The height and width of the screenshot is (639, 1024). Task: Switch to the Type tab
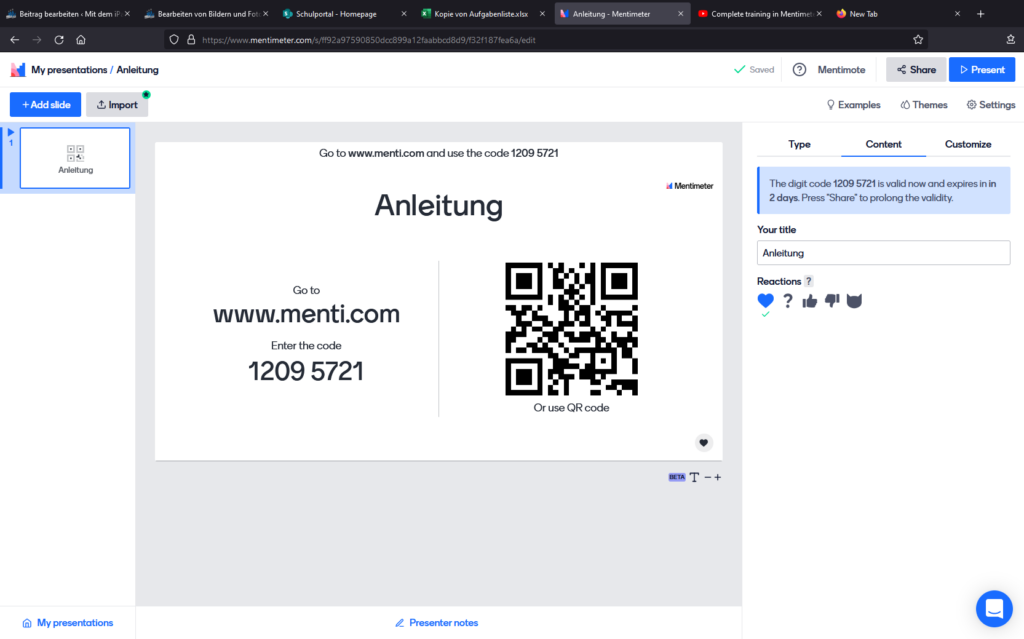coord(800,144)
